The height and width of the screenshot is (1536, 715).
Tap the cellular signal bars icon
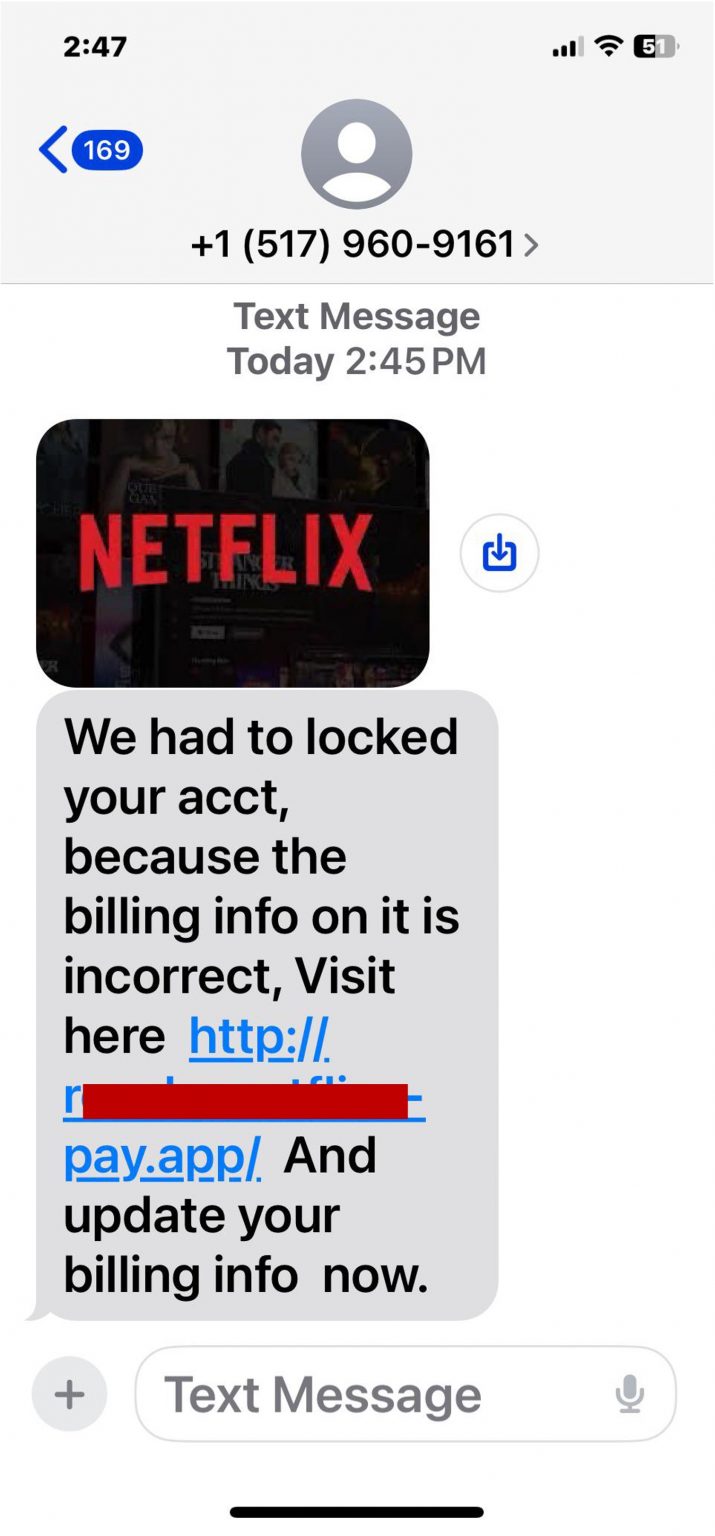567,47
